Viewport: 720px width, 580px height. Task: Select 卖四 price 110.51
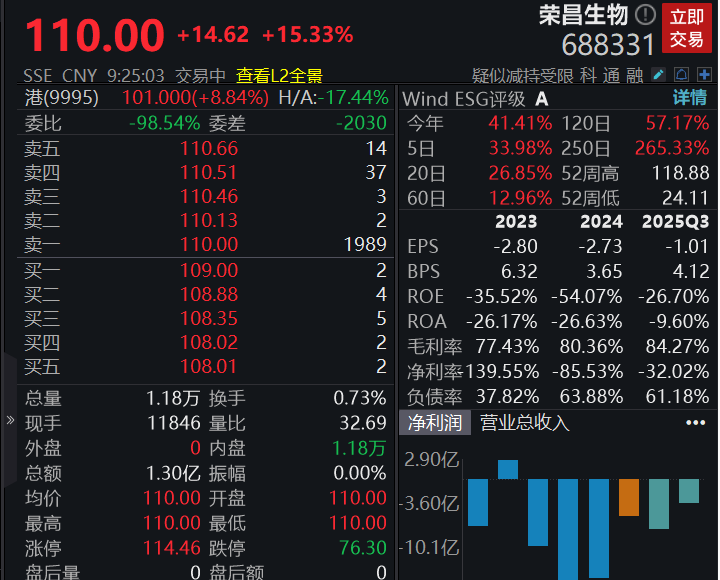coord(208,173)
